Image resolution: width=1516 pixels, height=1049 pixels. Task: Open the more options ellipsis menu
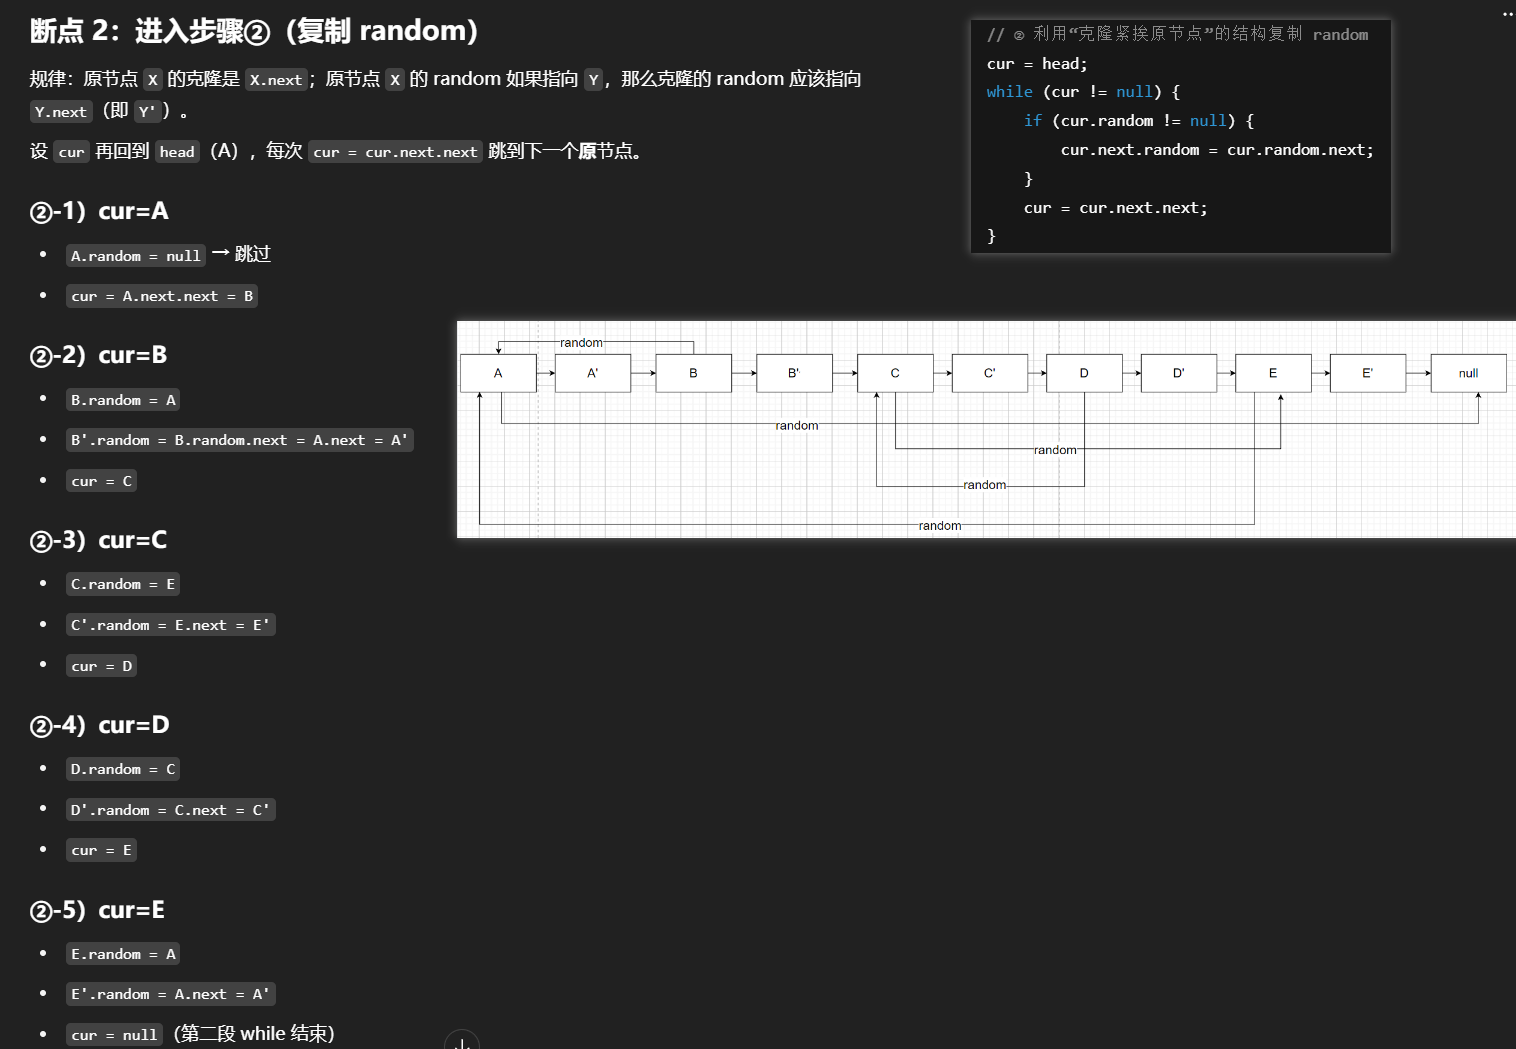pyautogui.click(x=1507, y=14)
